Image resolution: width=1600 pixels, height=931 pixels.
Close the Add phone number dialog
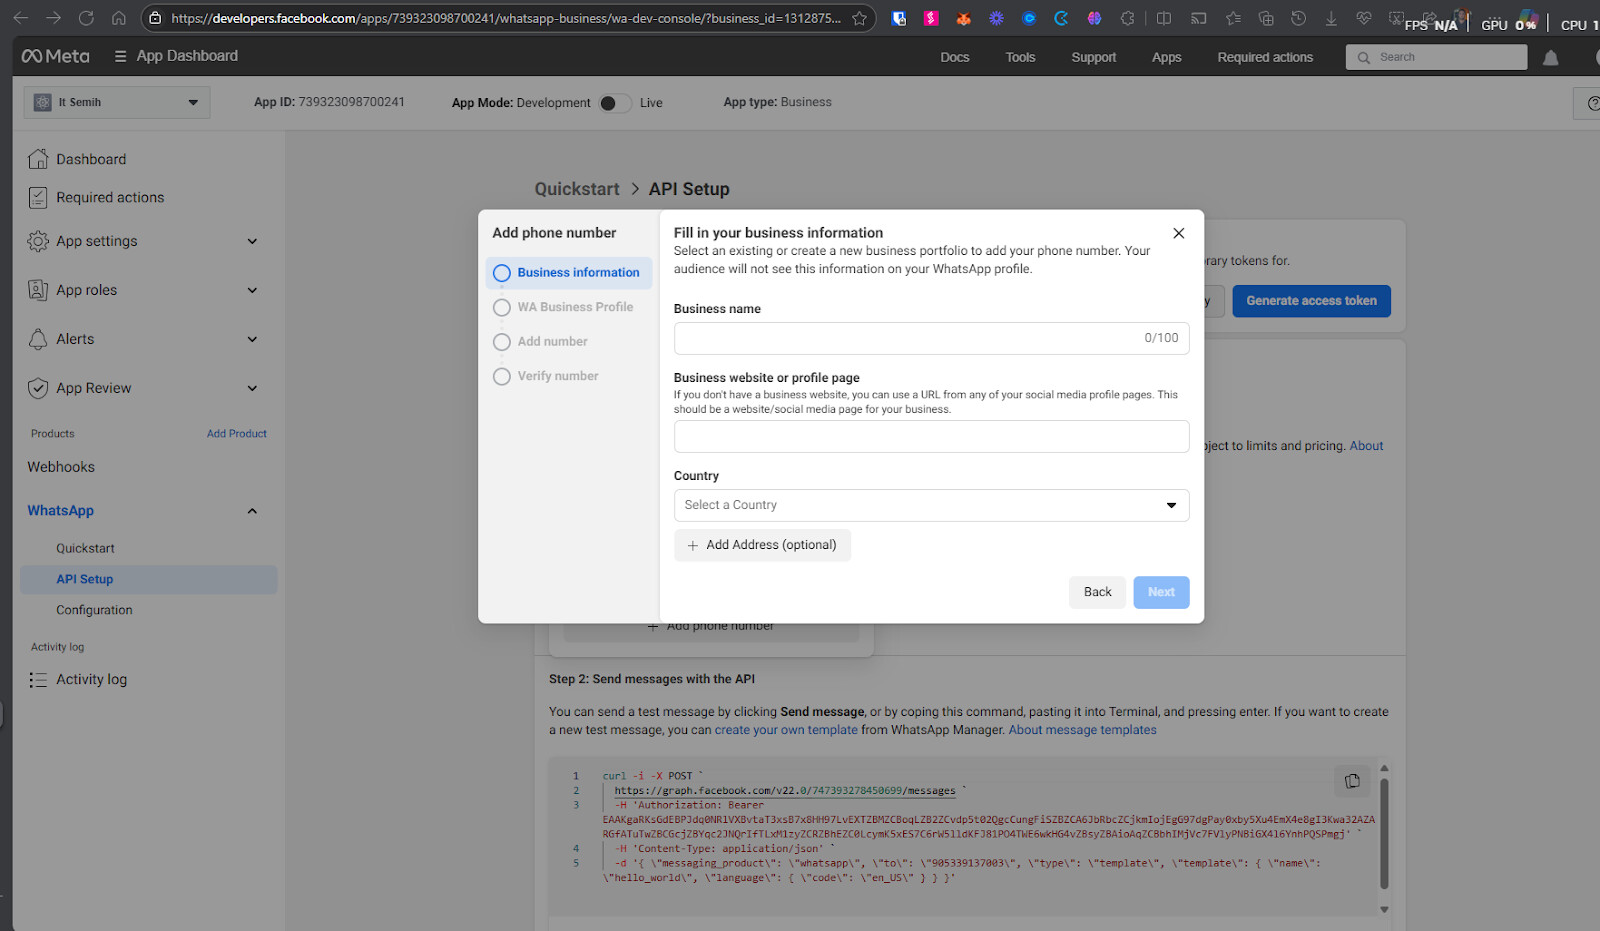[1179, 233]
